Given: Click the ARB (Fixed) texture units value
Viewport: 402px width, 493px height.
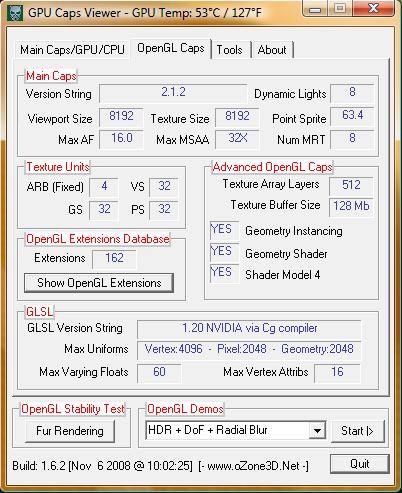Looking at the screenshot, I should point(104,187).
